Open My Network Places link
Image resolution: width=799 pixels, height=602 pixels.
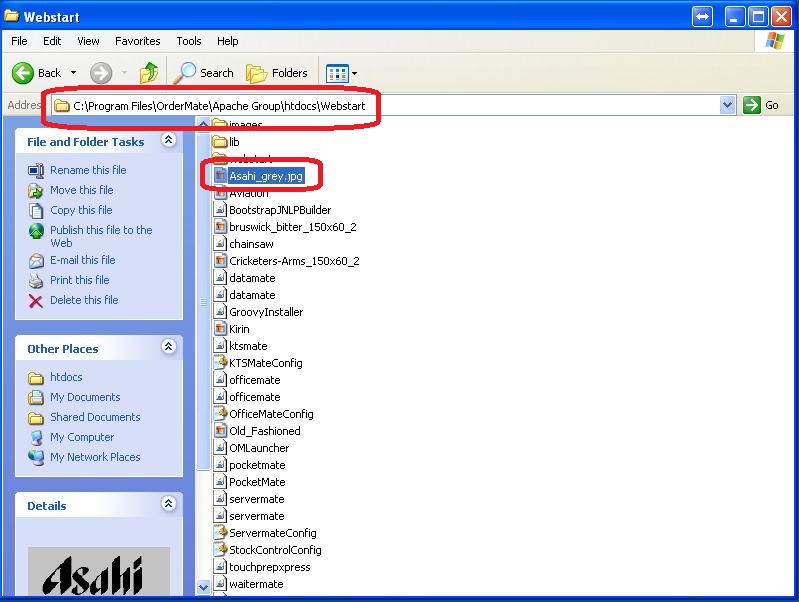(95, 457)
